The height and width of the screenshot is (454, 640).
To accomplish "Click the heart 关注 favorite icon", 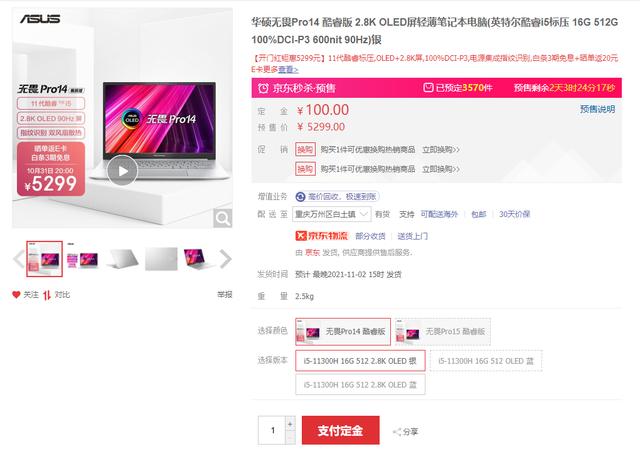I will pyautogui.click(x=16, y=295).
